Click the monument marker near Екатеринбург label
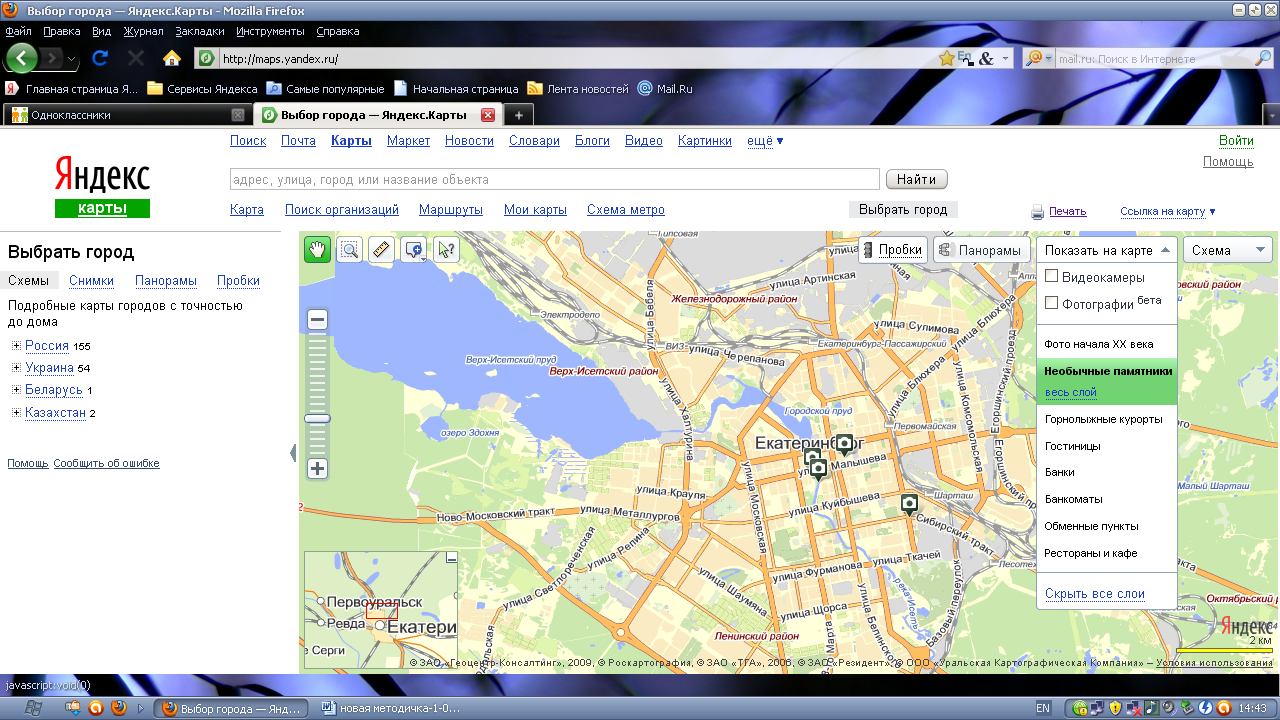Viewport: 1280px width, 720px height. point(843,443)
